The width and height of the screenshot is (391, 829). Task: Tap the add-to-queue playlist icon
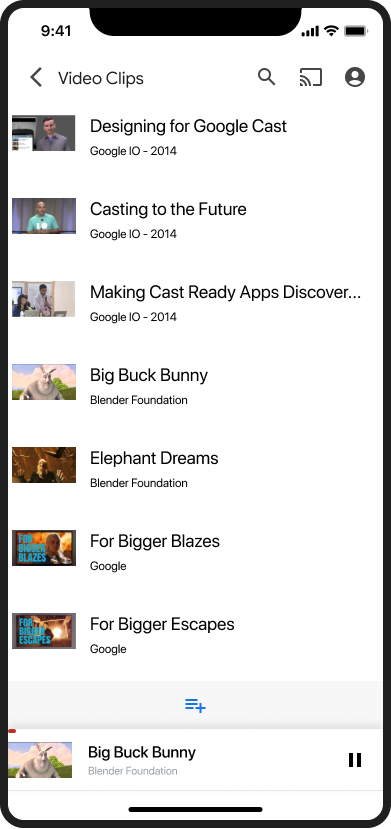(195, 705)
